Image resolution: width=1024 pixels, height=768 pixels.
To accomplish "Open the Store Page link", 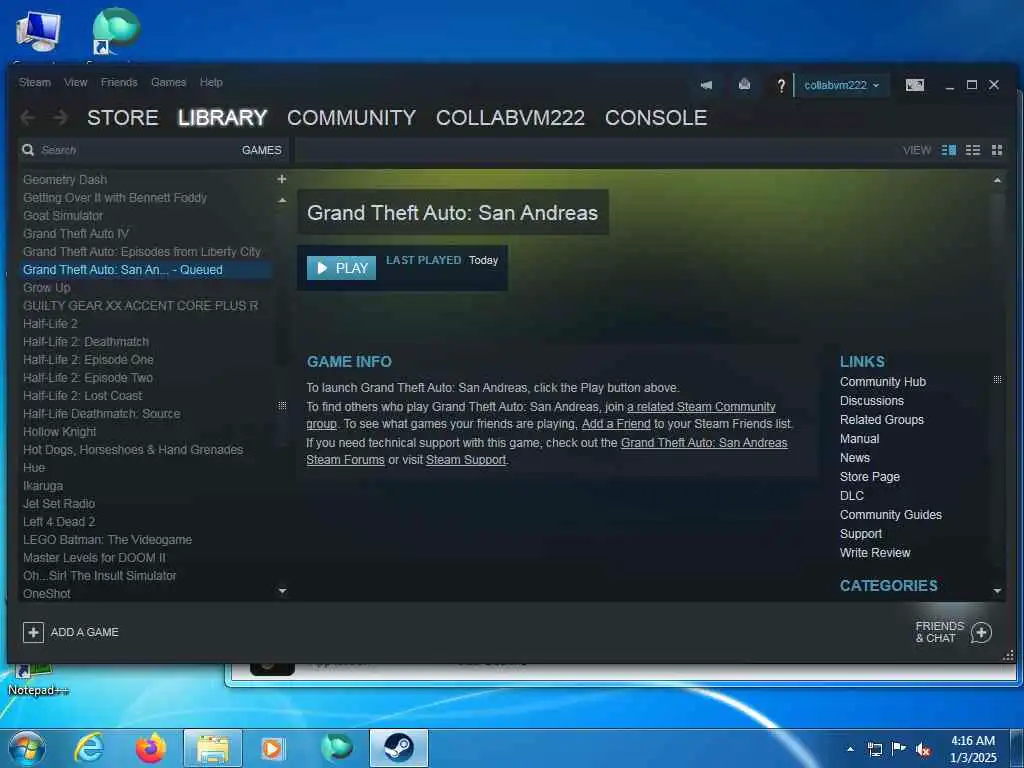I will click(x=870, y=477).
